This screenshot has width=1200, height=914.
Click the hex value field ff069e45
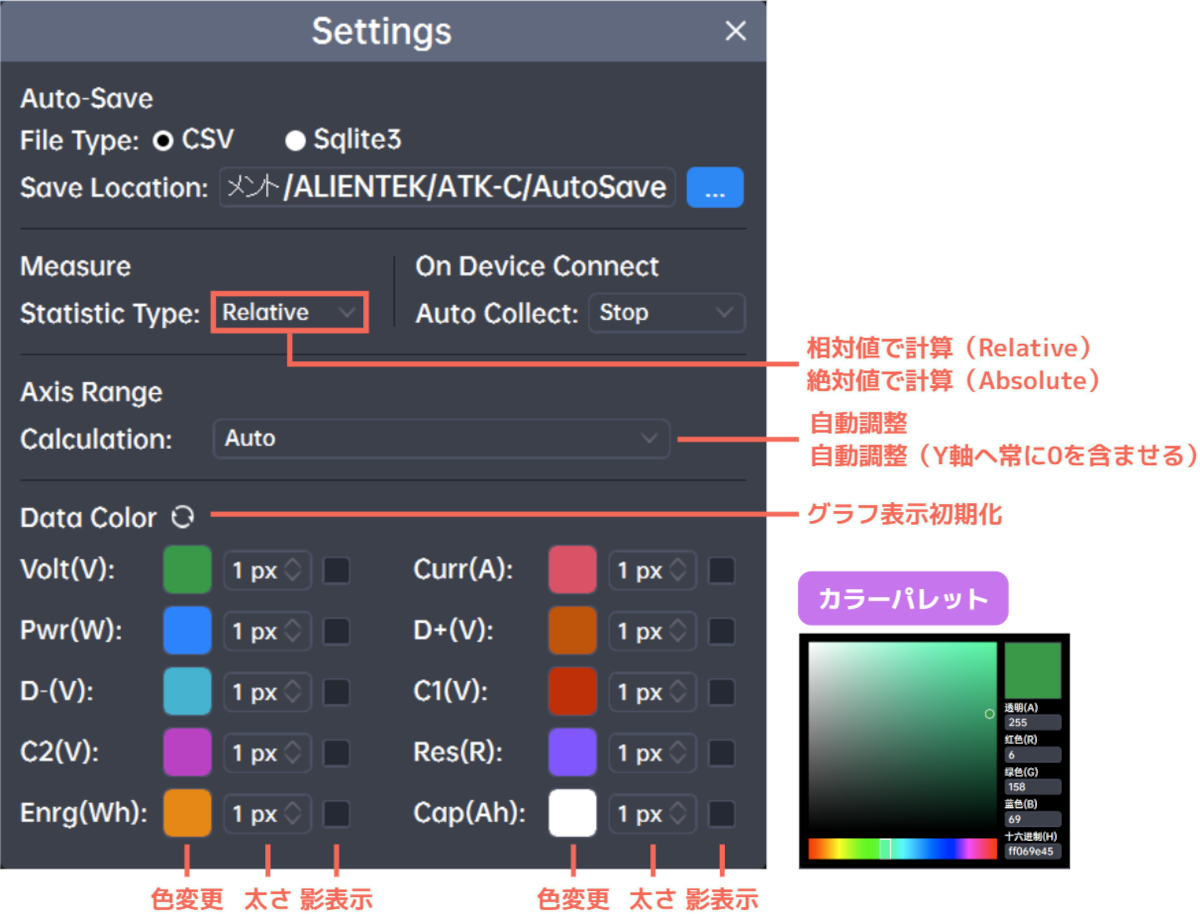(x=1033, y=852)
